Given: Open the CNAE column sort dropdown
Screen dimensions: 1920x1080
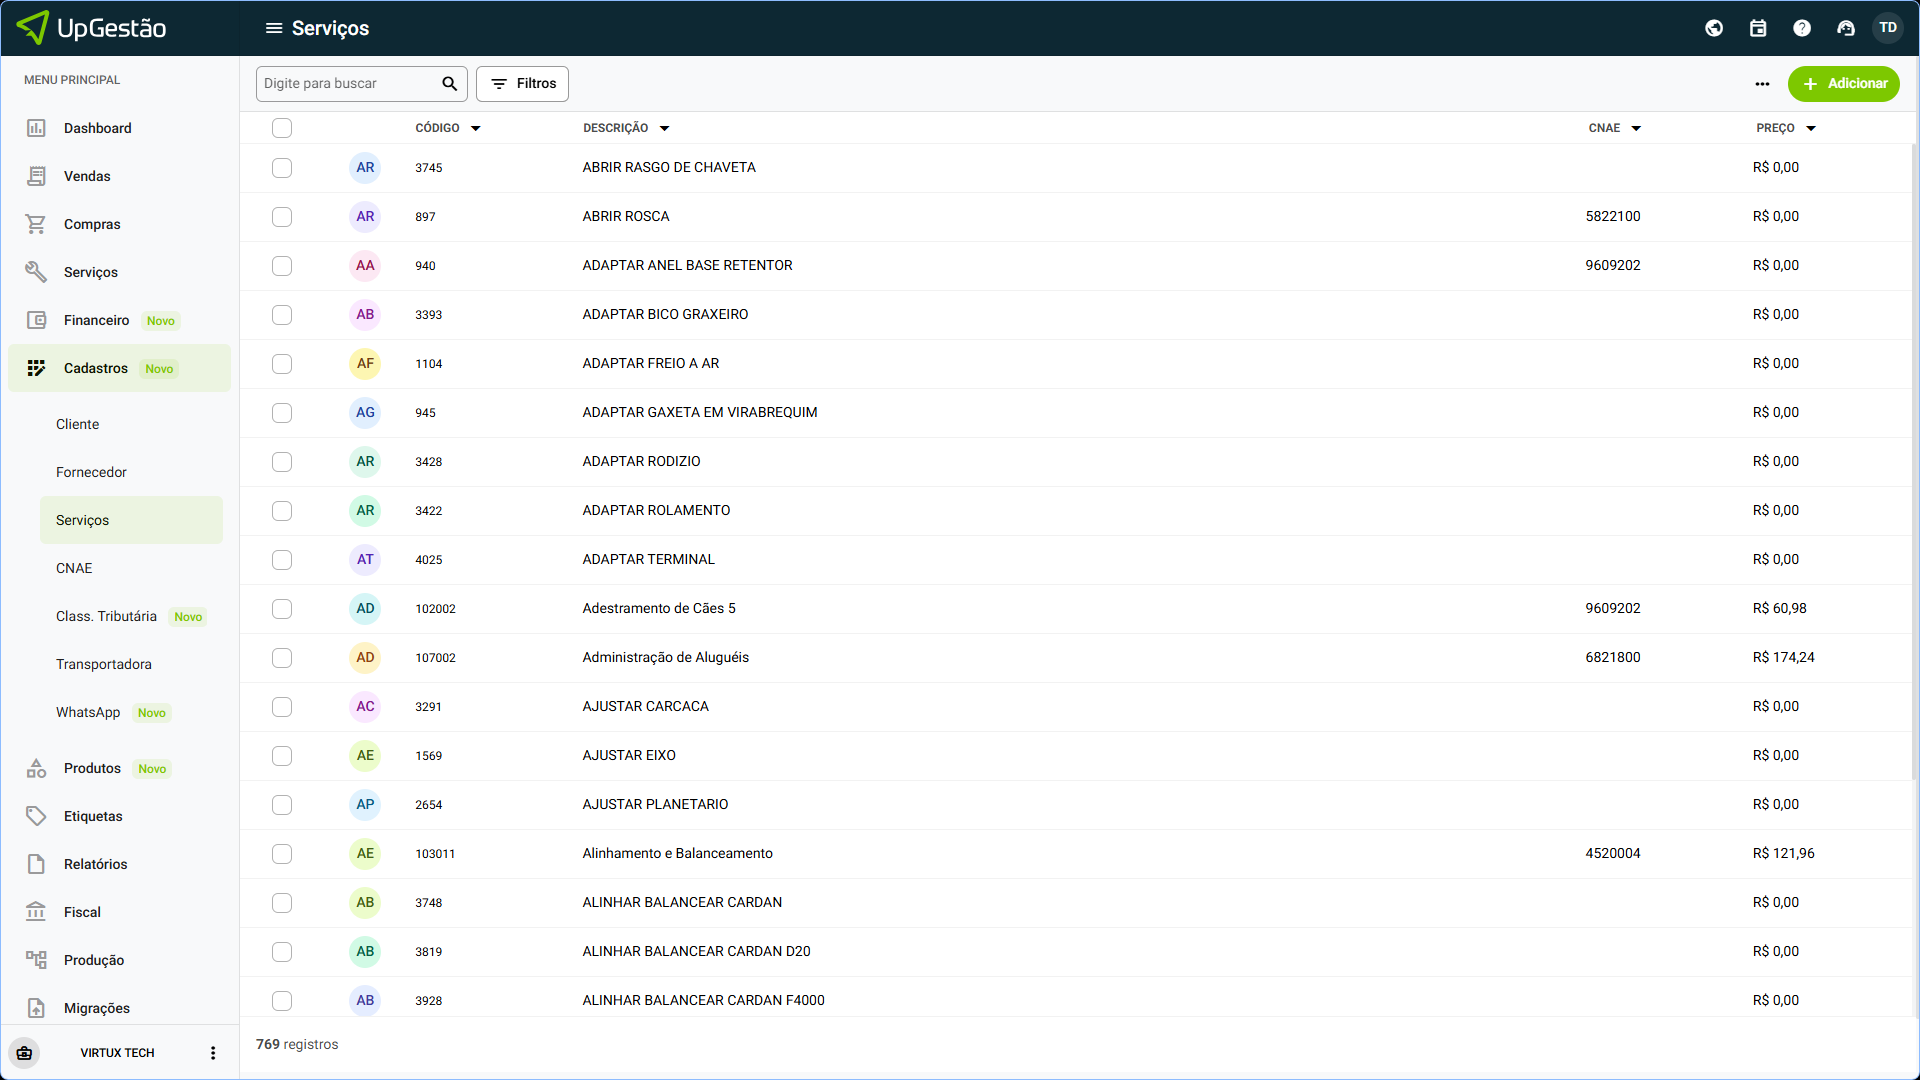Looking at the screenshot, I should click(1636, 128).
